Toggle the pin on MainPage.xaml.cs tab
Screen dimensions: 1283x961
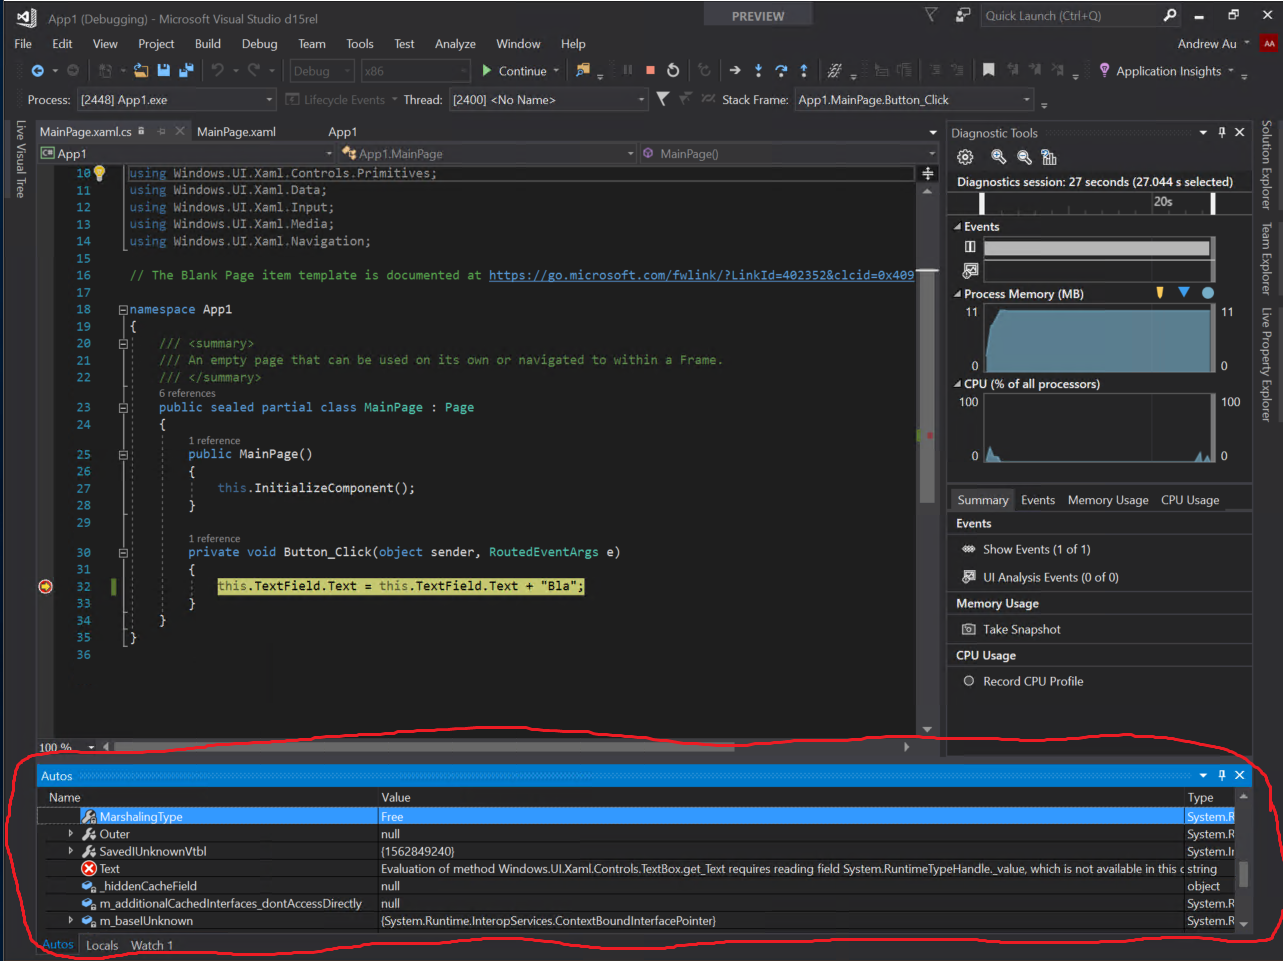click(161, 131)
